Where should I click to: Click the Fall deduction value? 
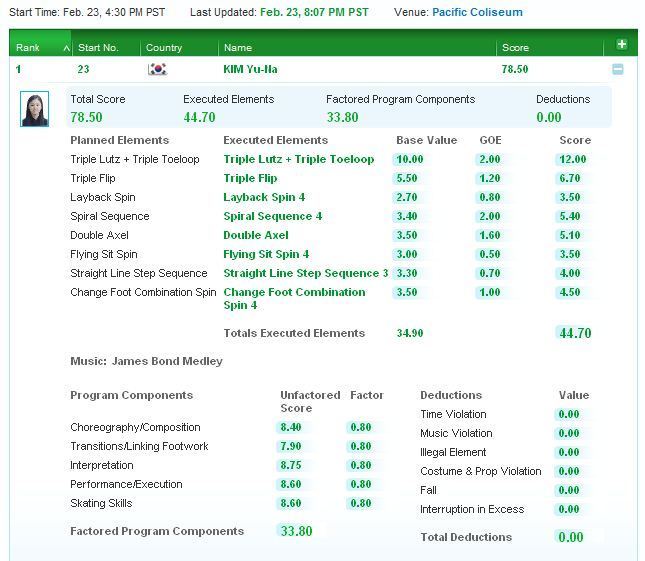(569, 490)
